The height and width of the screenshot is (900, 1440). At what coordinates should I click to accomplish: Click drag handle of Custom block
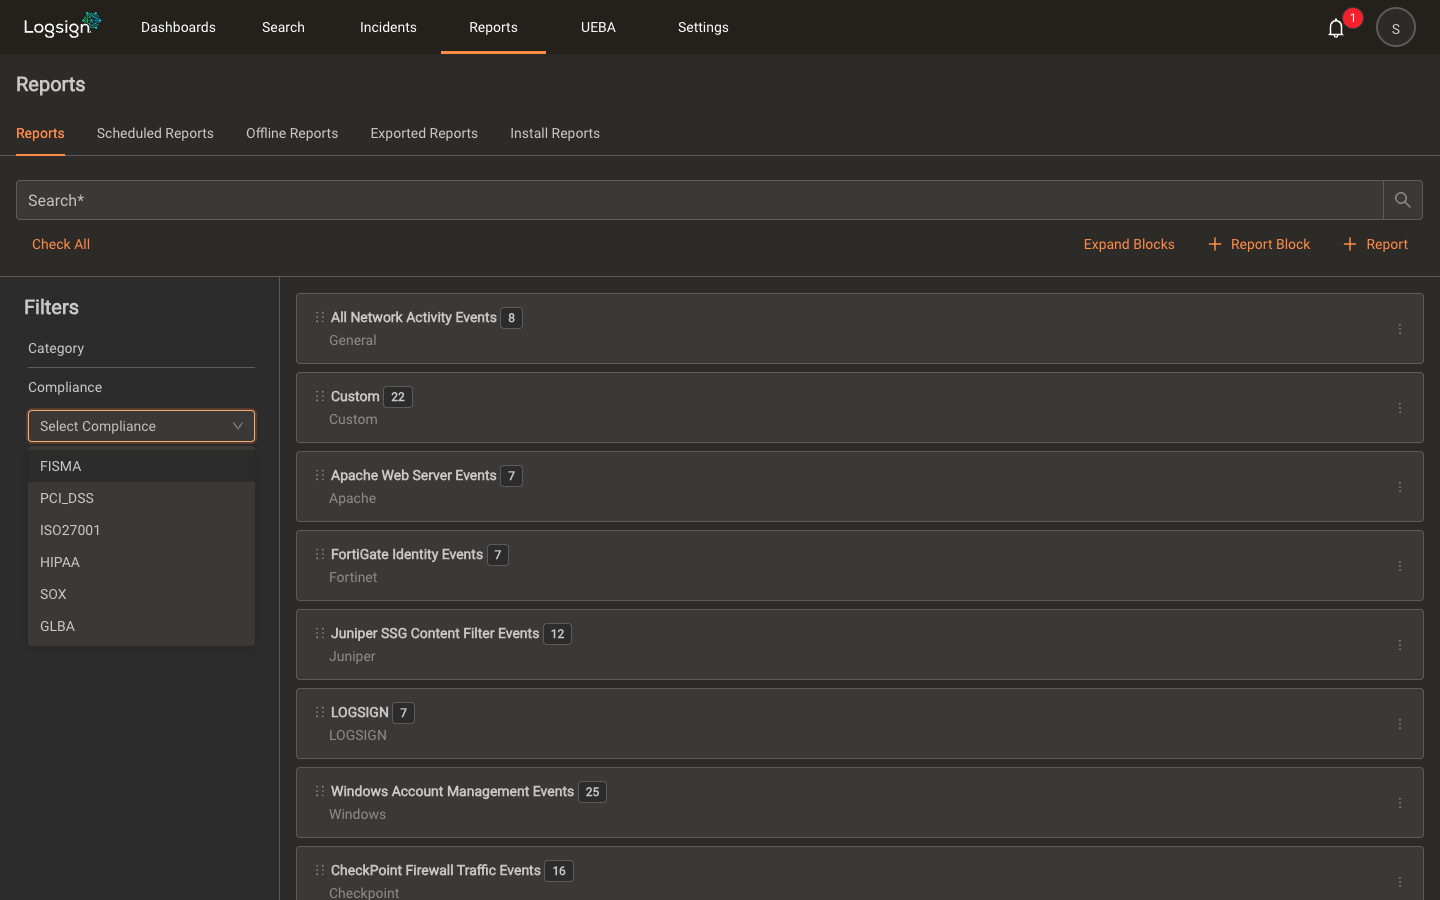pyautogui.click(x=320, y=396)
